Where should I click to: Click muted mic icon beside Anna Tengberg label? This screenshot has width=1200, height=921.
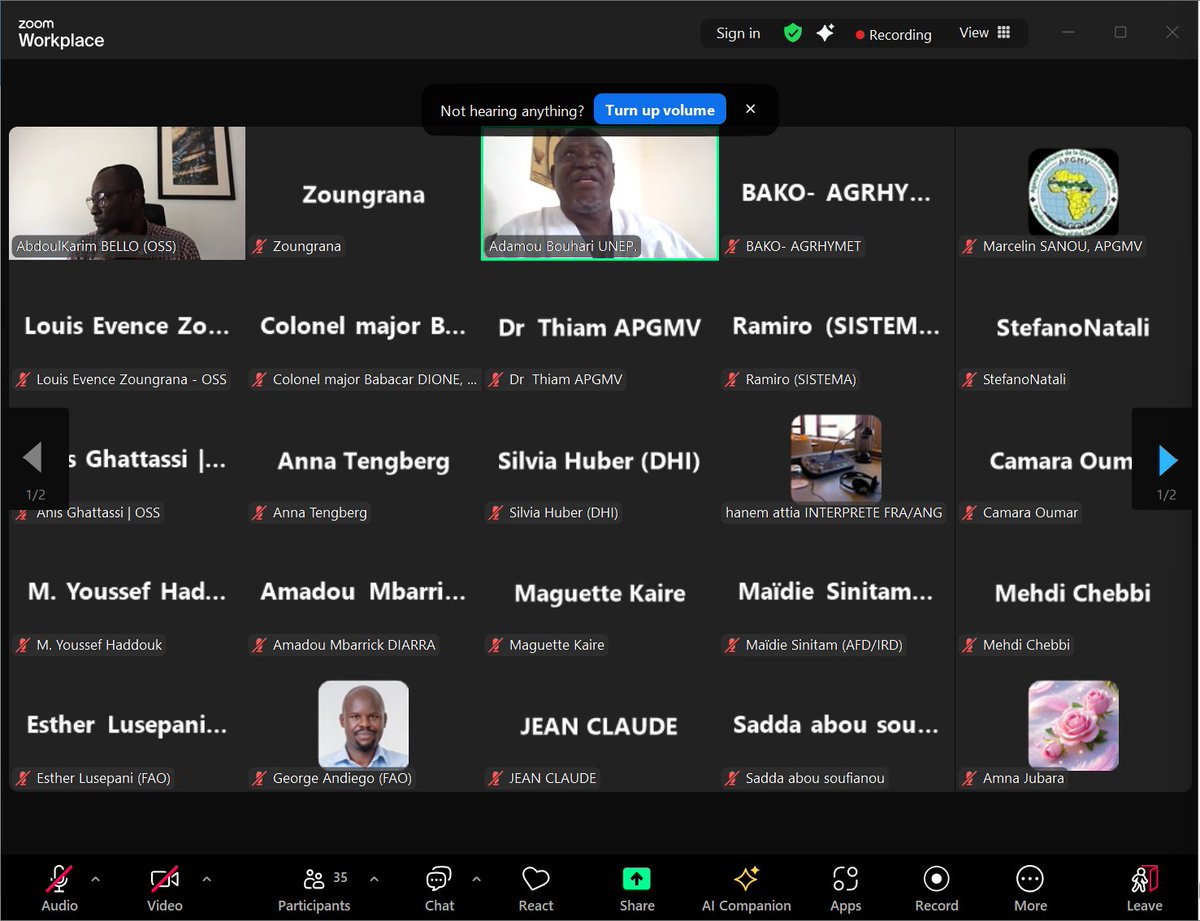click(x=260, y=512)
